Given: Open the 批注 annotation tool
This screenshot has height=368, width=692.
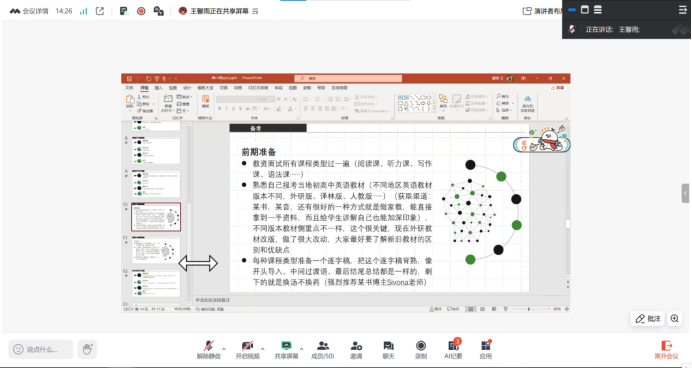Looking at the screenshot, I should tap(648, 319).
